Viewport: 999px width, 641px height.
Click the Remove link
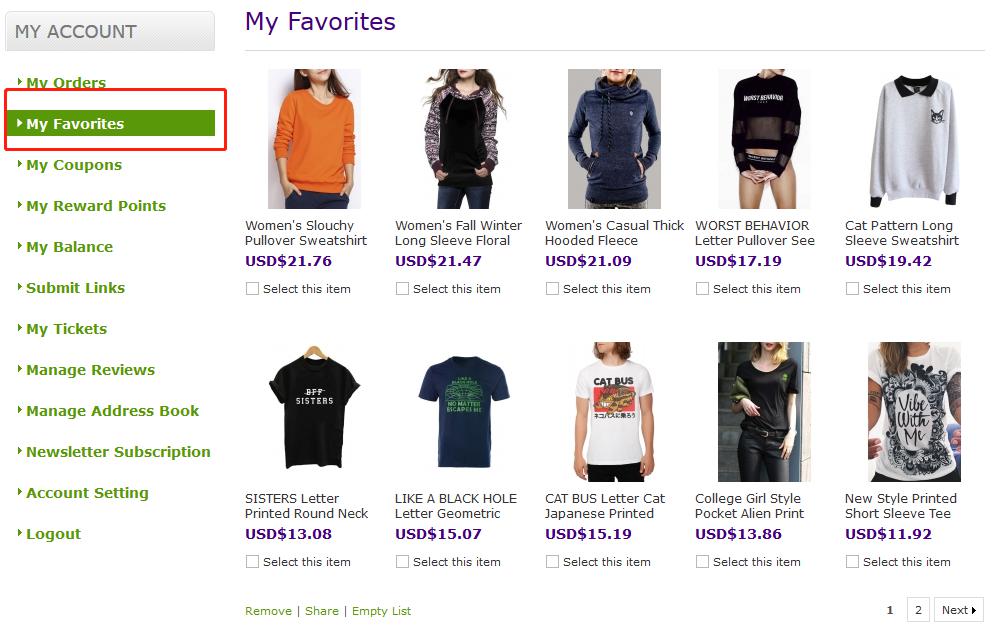click(268, 611)
